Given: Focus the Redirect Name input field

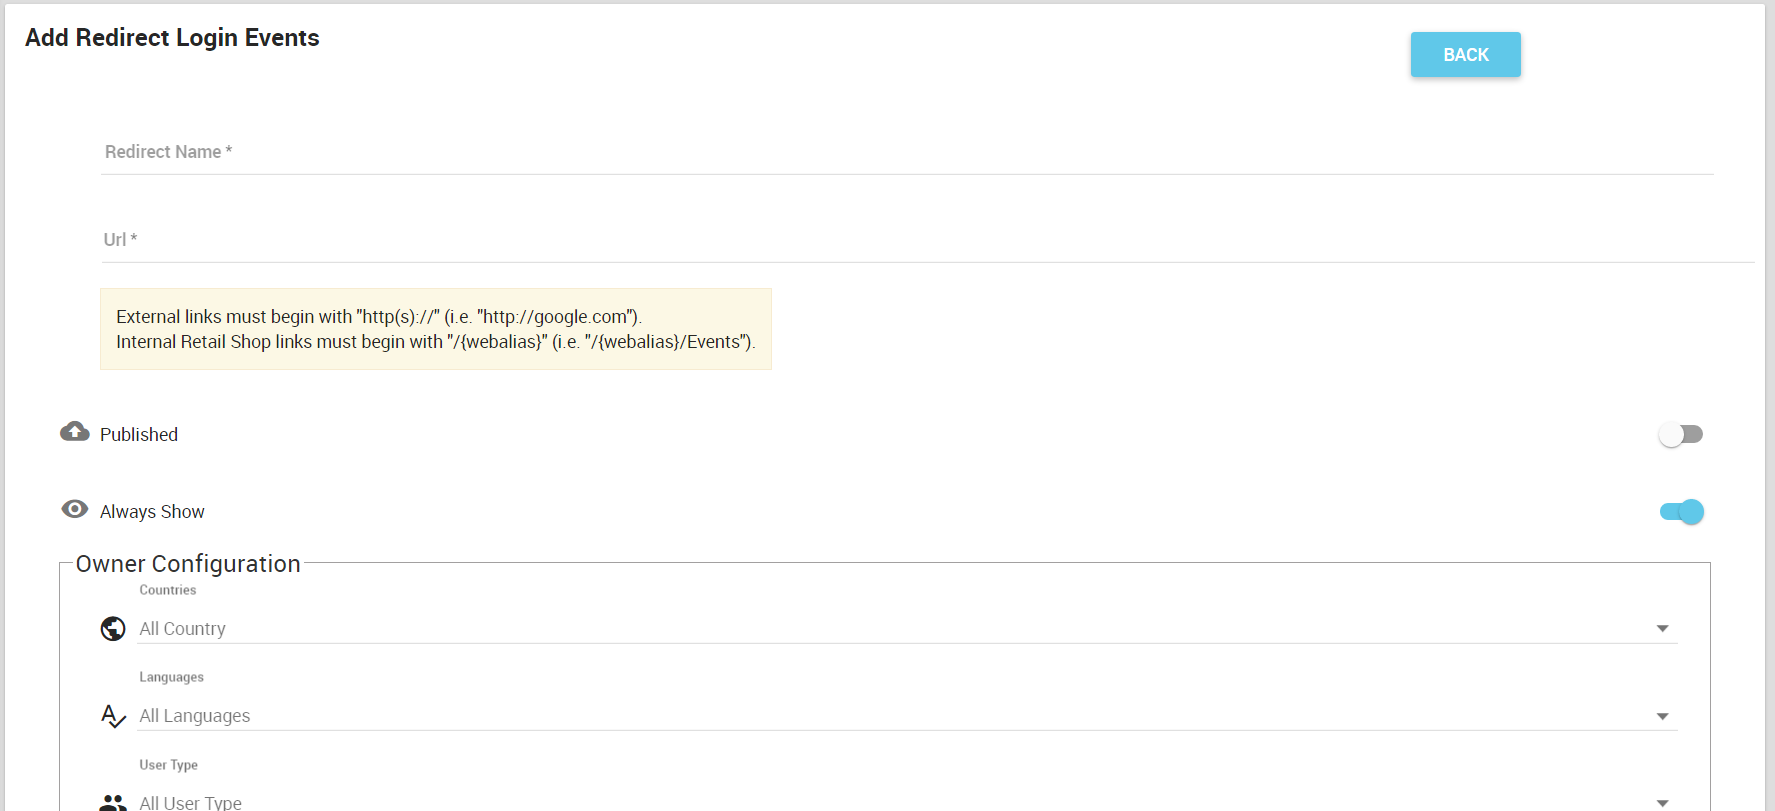Looking at the screenshot, I should tap(906, 152).
